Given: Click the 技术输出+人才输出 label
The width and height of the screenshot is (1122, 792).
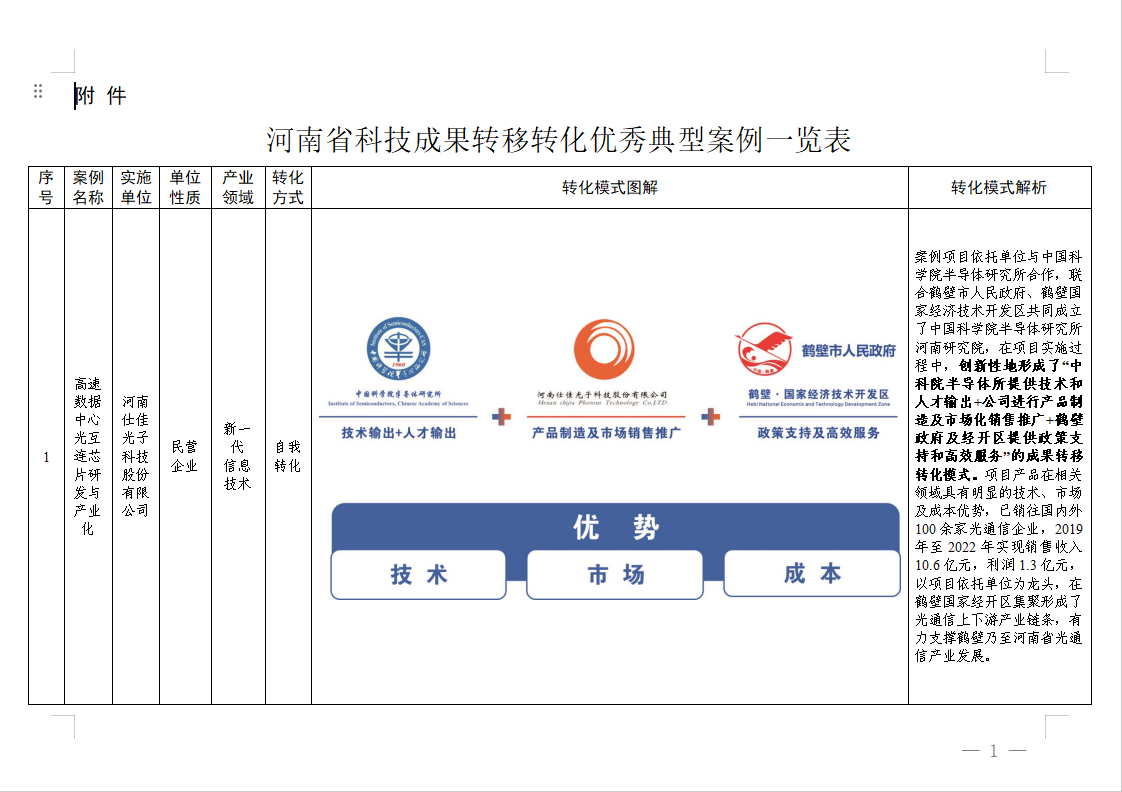Looking at the screenshot, I should [x=399, y=433].
